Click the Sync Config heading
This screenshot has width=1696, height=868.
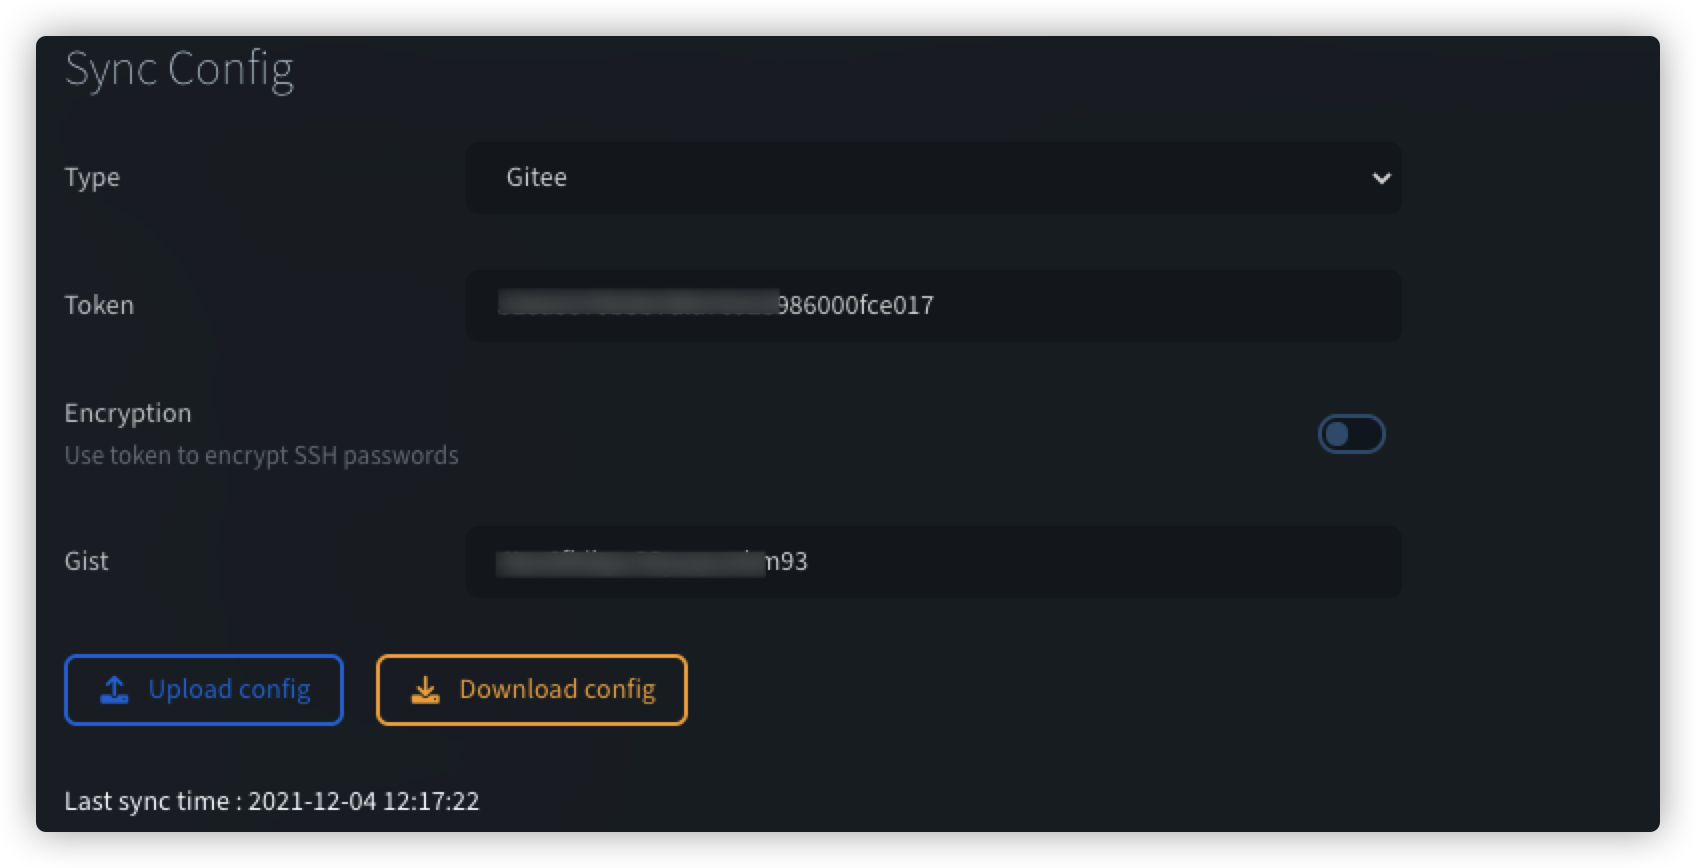[179, 69]
